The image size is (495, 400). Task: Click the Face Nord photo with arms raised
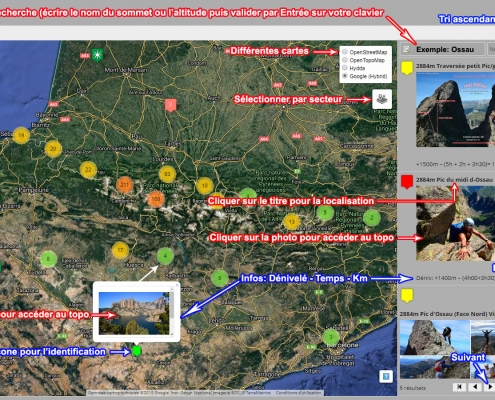click(483, 337)
